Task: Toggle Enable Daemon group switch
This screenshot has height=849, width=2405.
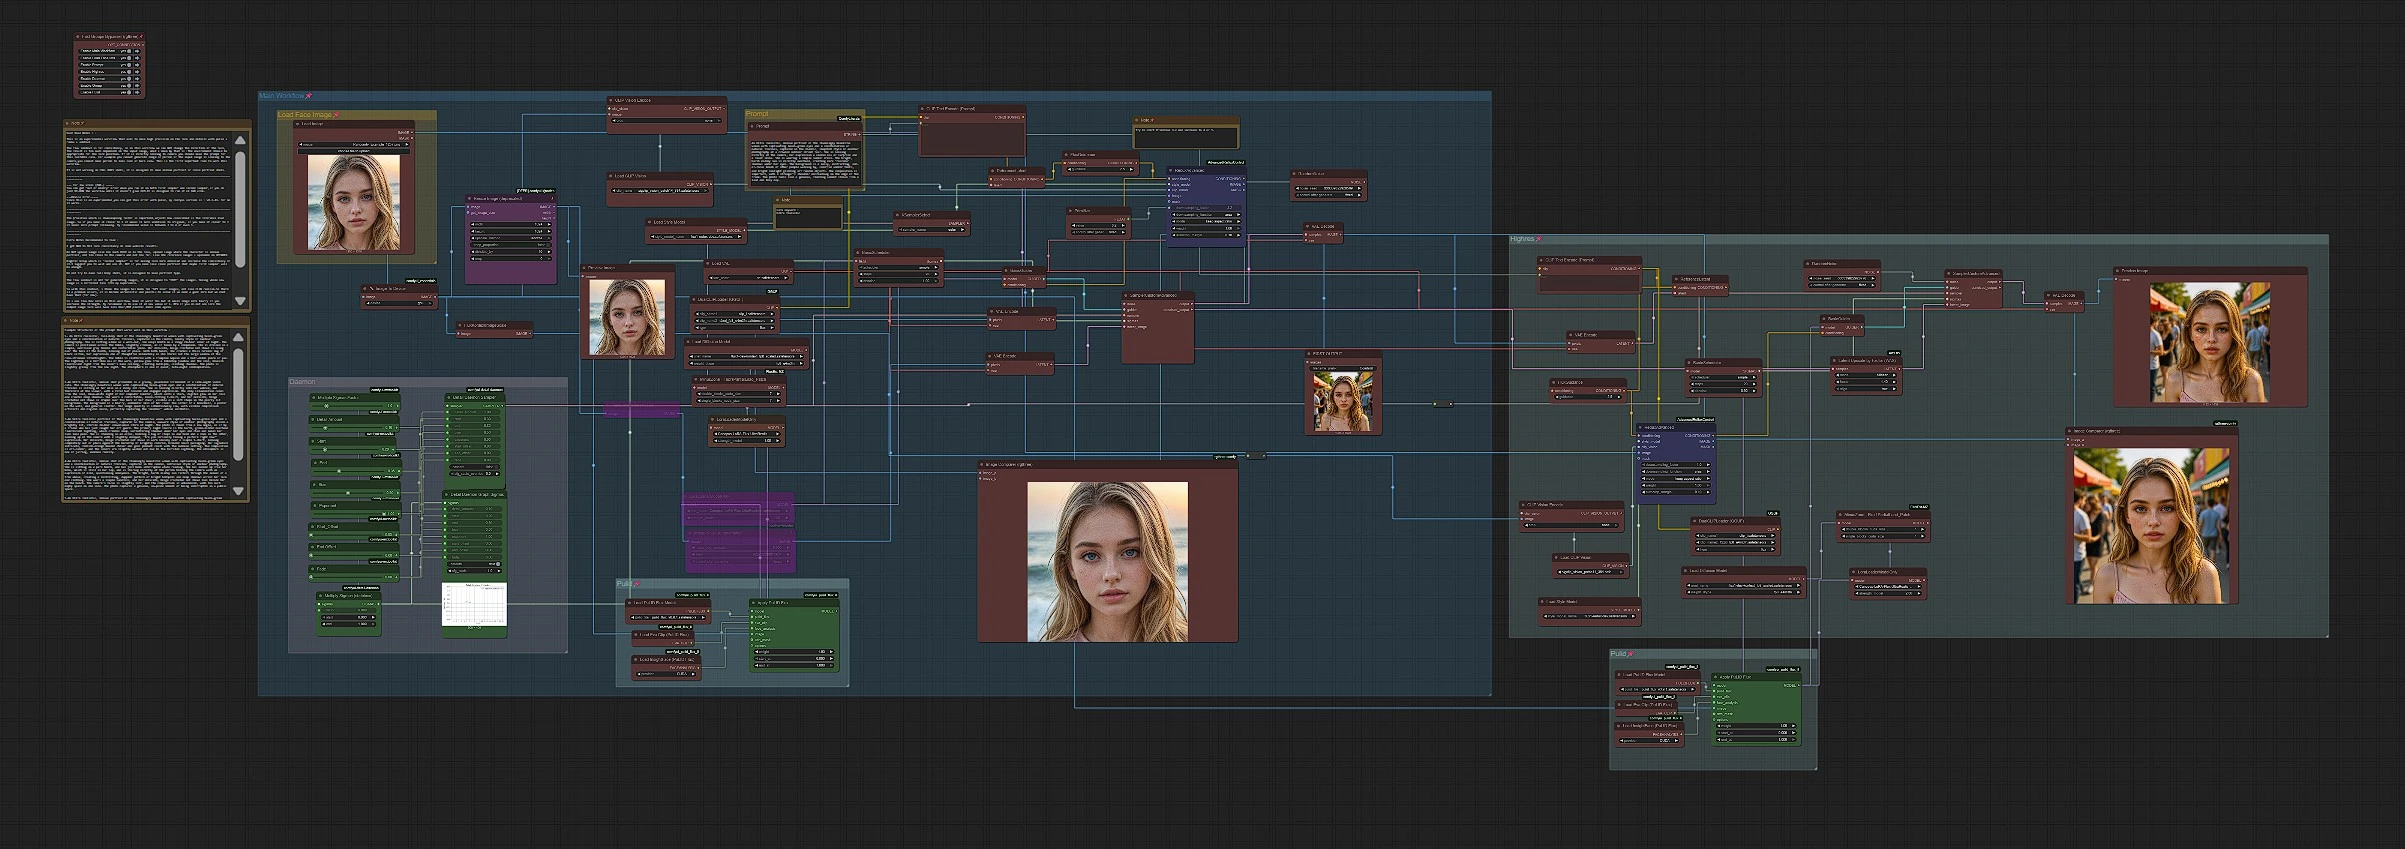Action: coord(129,79)
